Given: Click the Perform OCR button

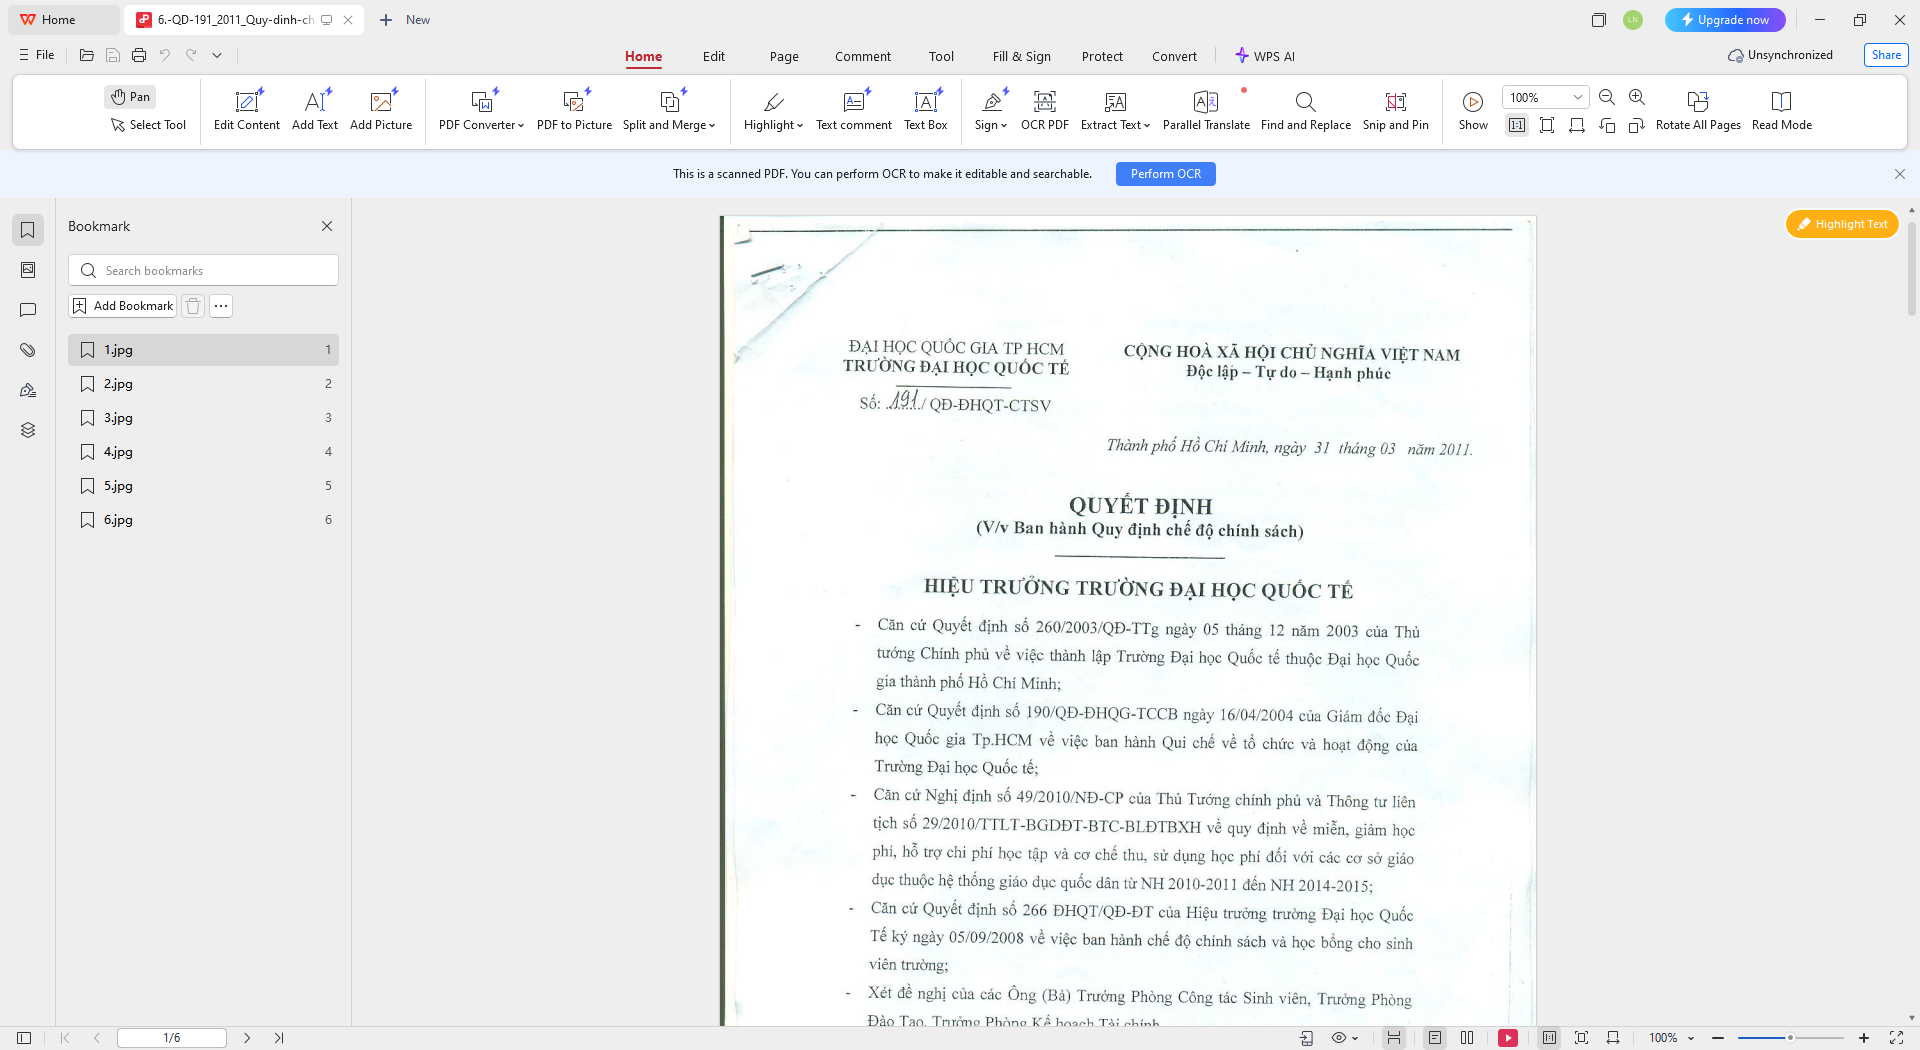Looking at the screenshot, I should click(1166, 174).
